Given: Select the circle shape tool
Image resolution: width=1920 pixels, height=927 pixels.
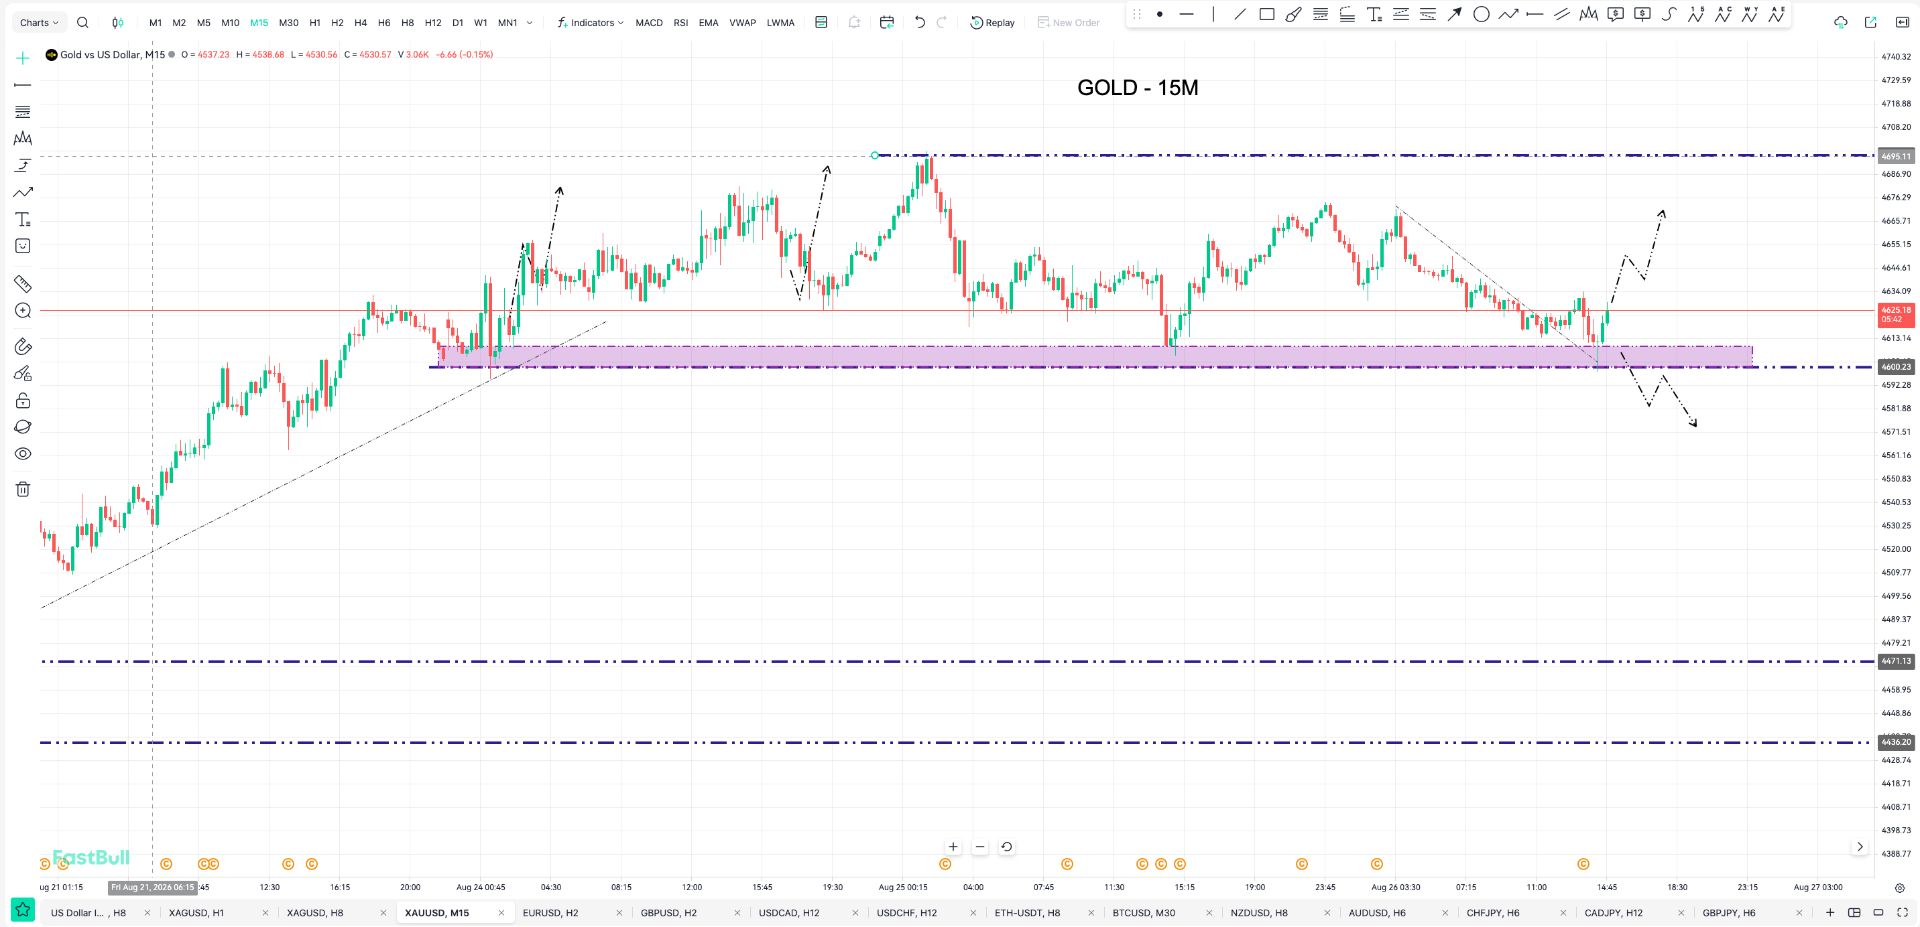Looking at the screenshot, I should (1481, 14).
